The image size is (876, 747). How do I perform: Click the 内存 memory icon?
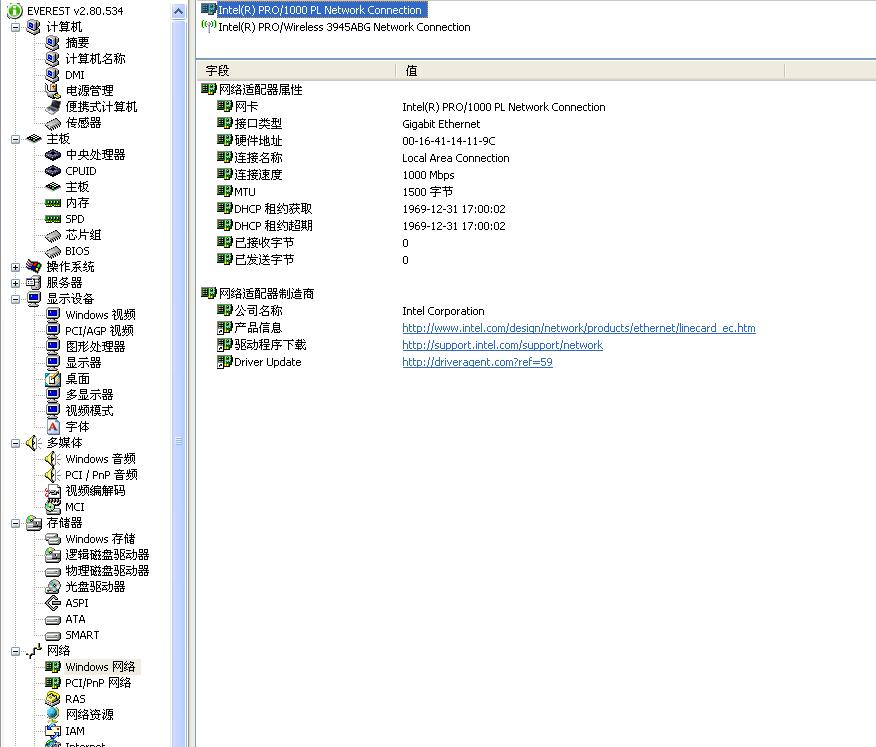tap(53, 203)
